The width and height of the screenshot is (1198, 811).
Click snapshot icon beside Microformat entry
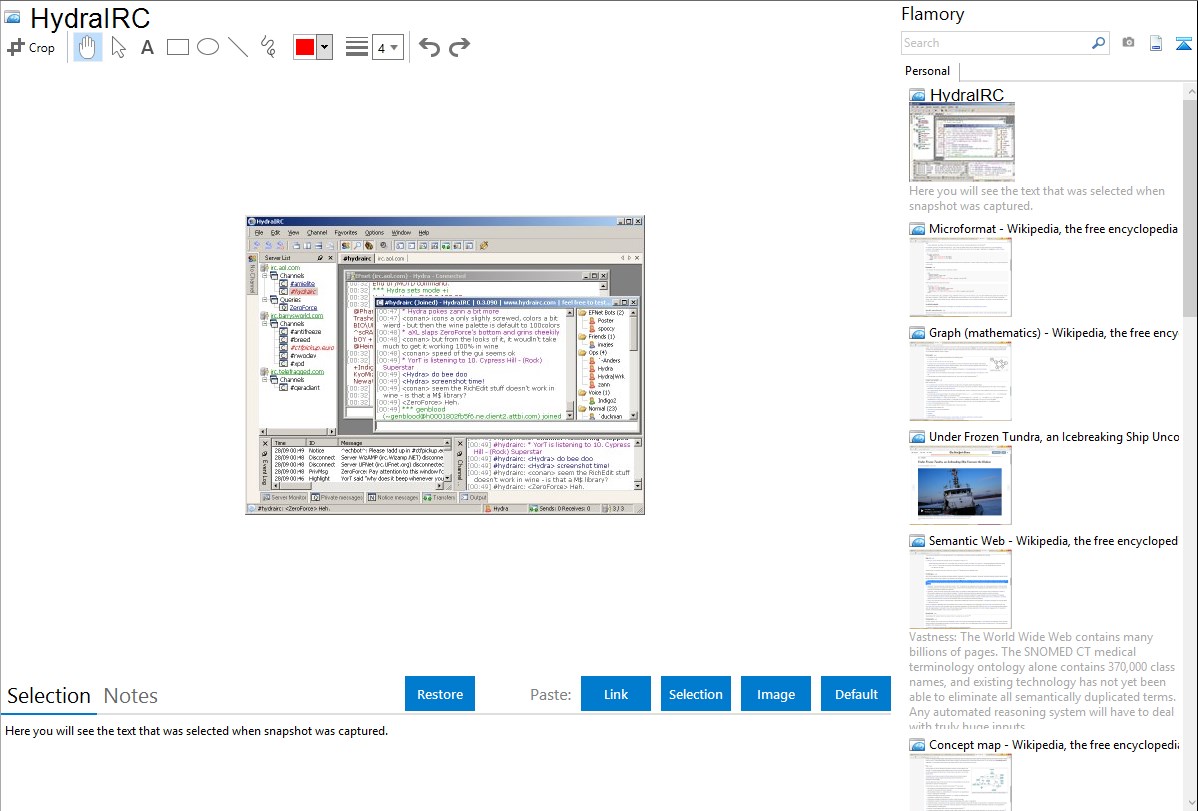tap(917, 229)
